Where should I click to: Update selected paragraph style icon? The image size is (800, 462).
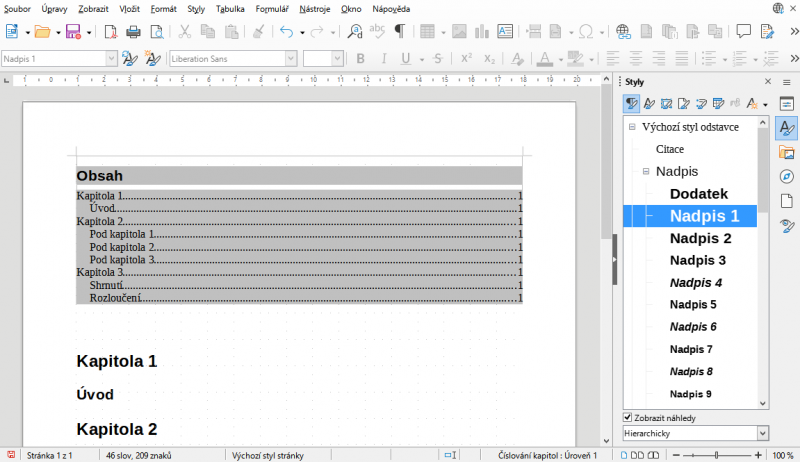pos(130,59)
